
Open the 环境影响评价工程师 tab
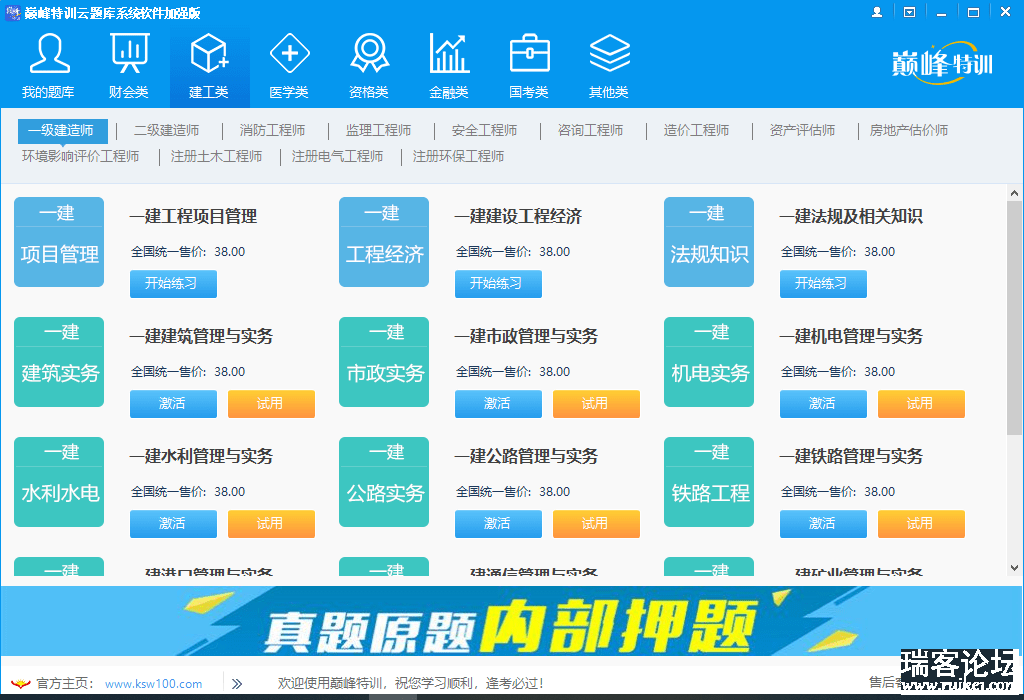[80, 156]
